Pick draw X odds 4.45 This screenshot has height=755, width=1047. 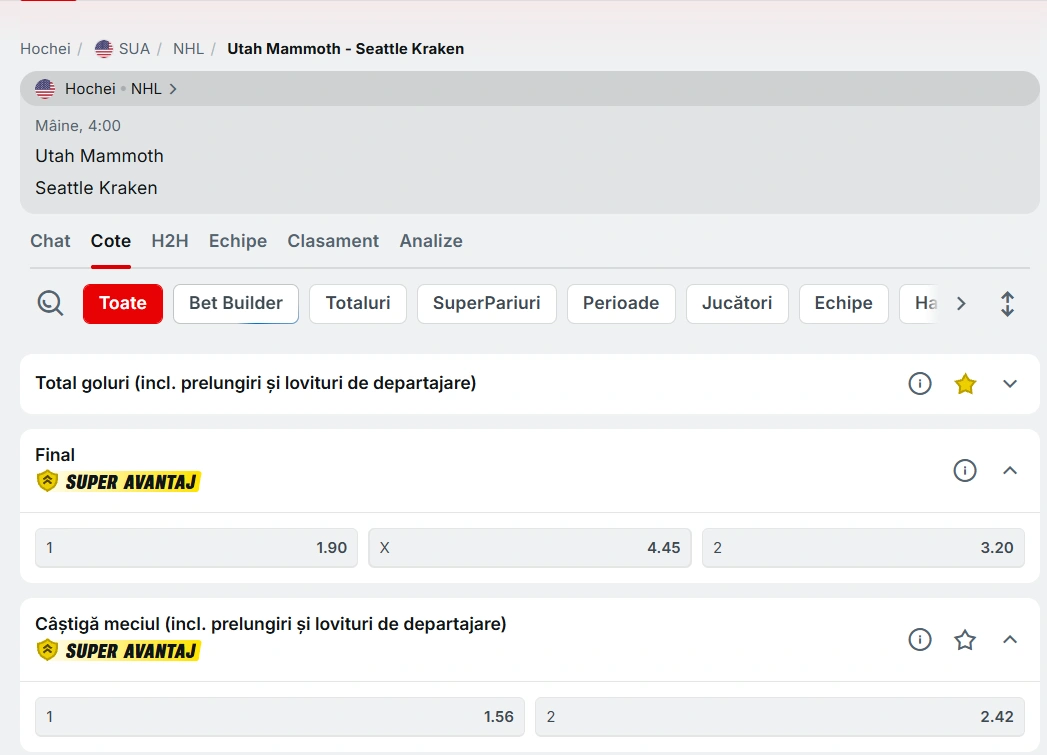(530, 548)
